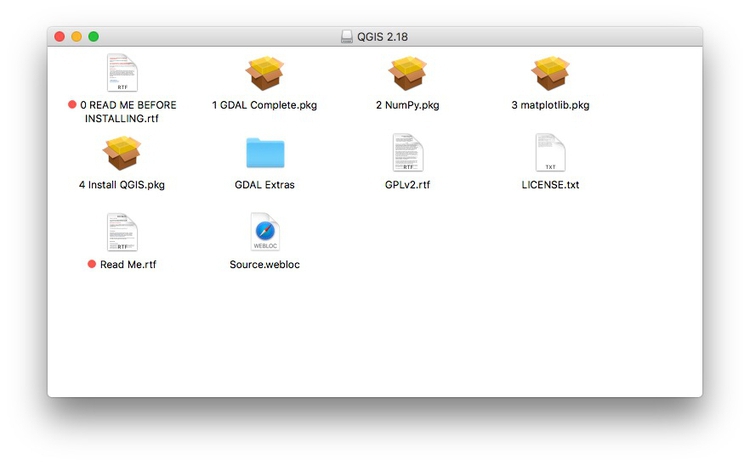750x465 pixels.
Task: Select the 0 READ ME BEFORE INSTALLING RTF icon
Action: tap(122, 73)
